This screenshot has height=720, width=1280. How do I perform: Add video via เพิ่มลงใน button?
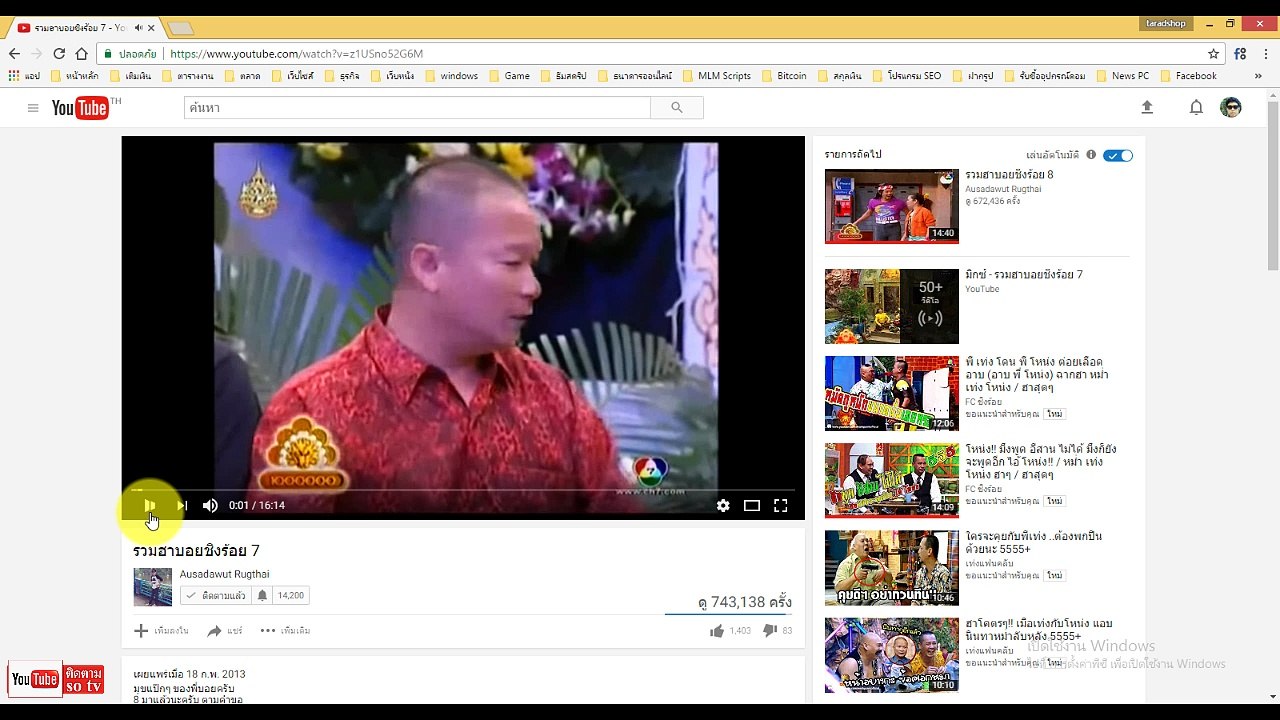[x=162, y=631]
